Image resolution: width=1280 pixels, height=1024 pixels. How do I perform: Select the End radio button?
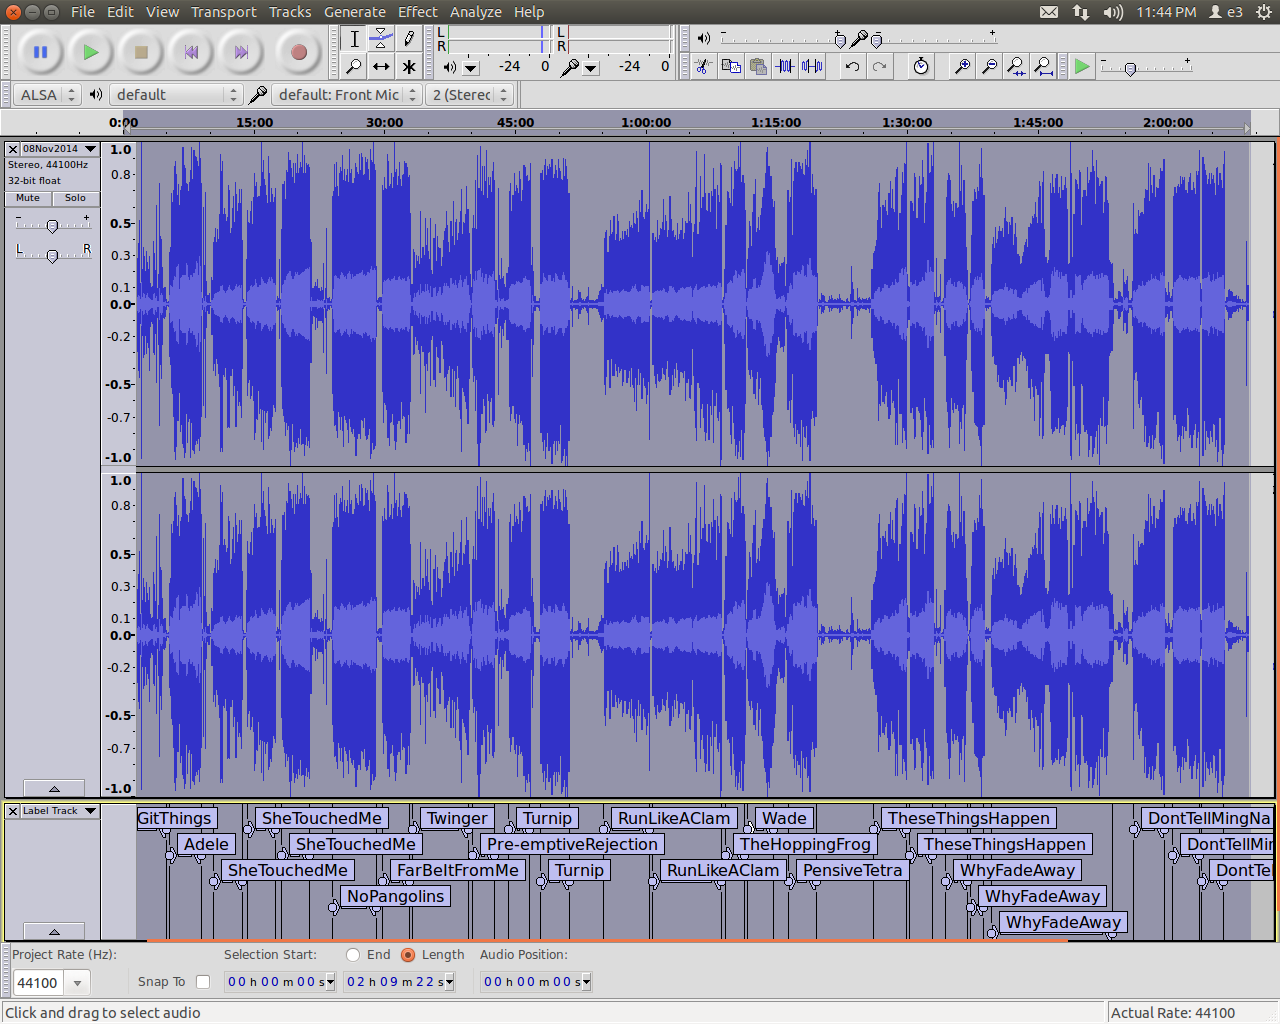pos(353,955)
